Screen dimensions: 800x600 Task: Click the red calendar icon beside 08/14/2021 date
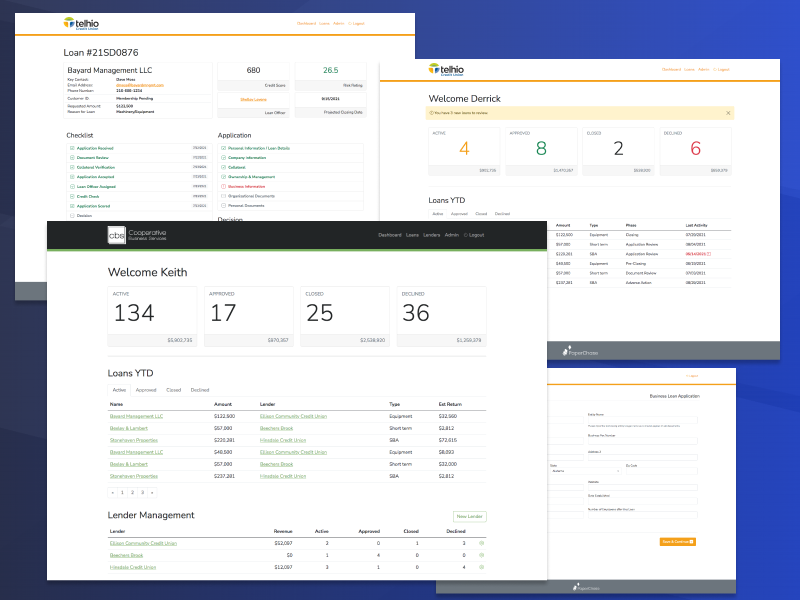click(x=709, y=254)
